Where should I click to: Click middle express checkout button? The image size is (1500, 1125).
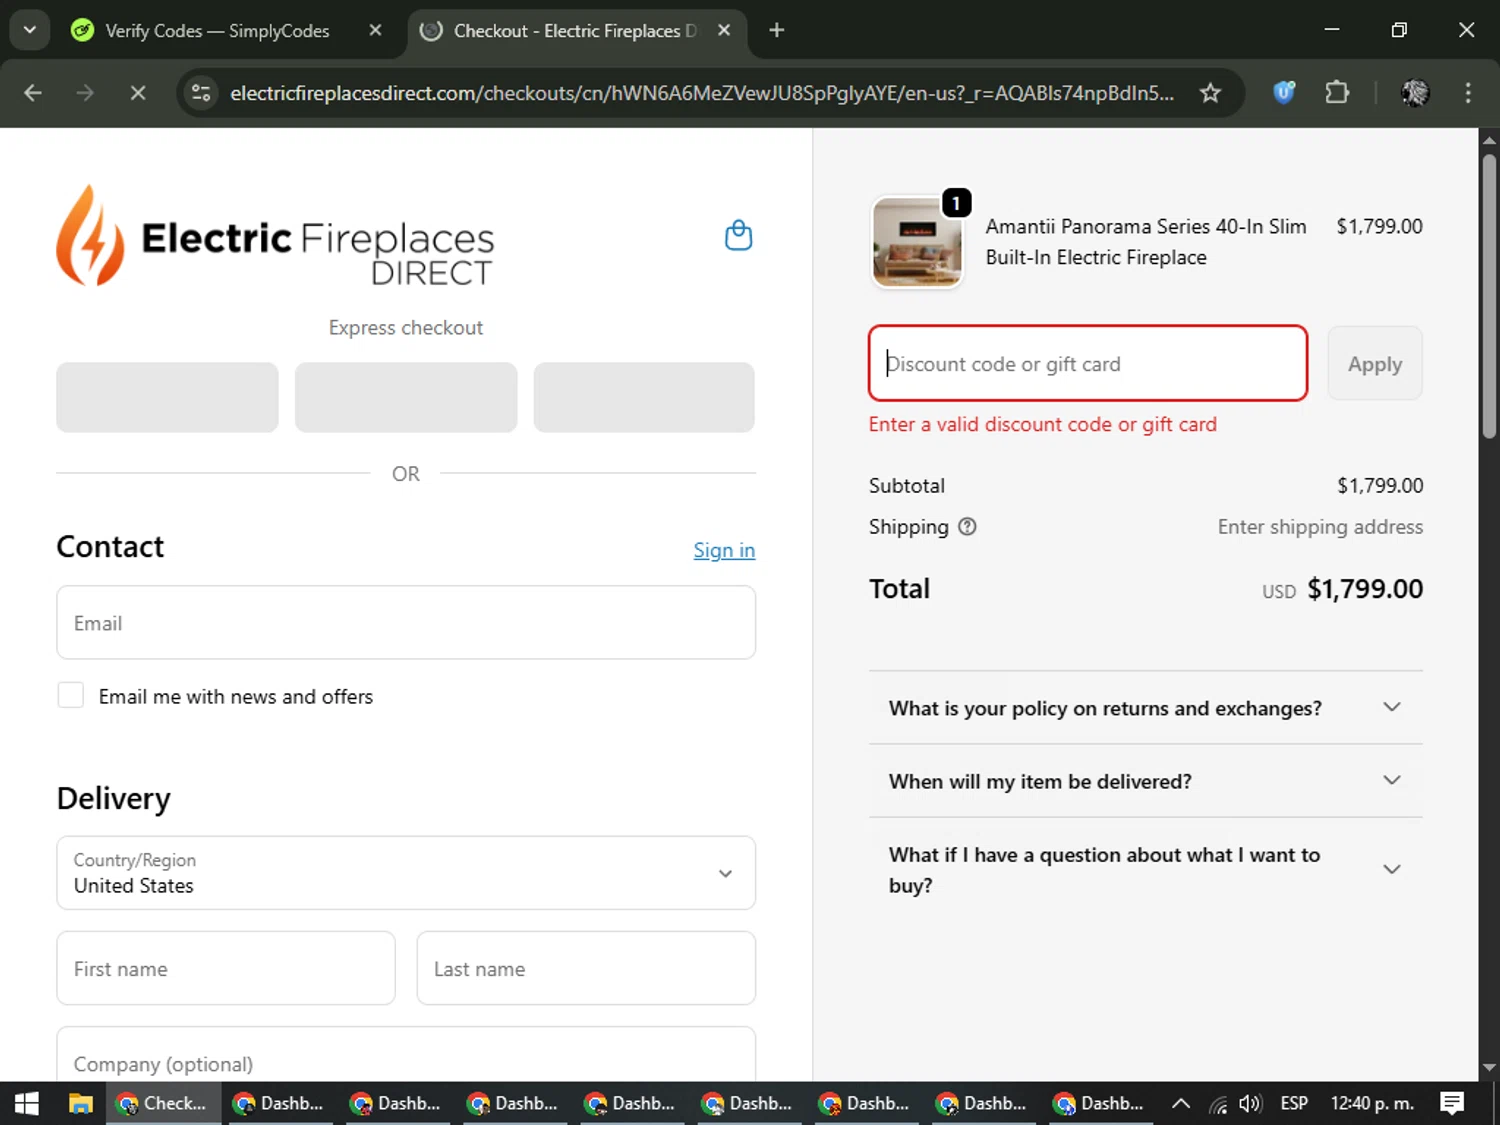tap(406, 397)
